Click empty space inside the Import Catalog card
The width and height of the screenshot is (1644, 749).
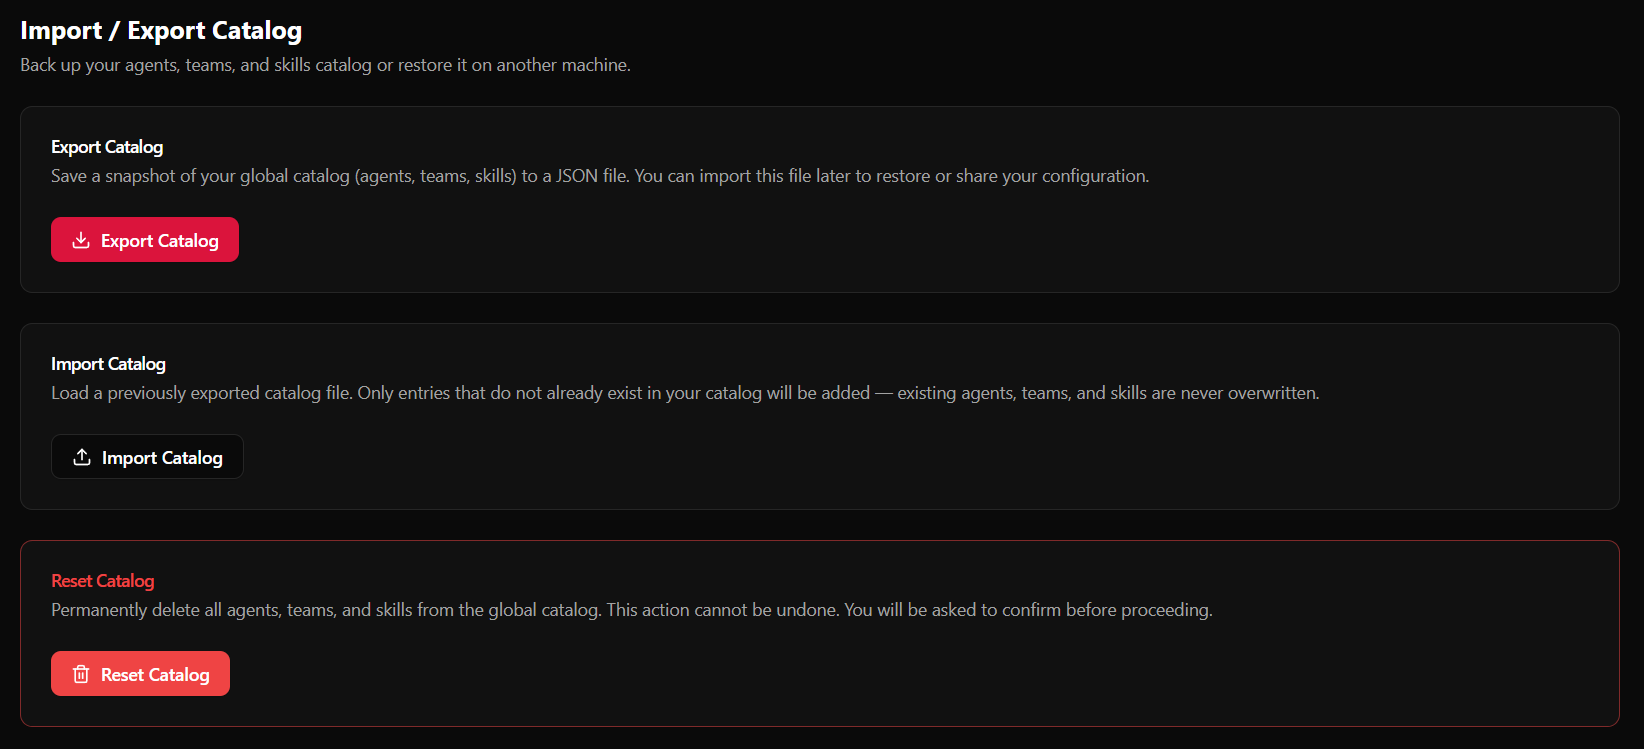tap(900, 460)
